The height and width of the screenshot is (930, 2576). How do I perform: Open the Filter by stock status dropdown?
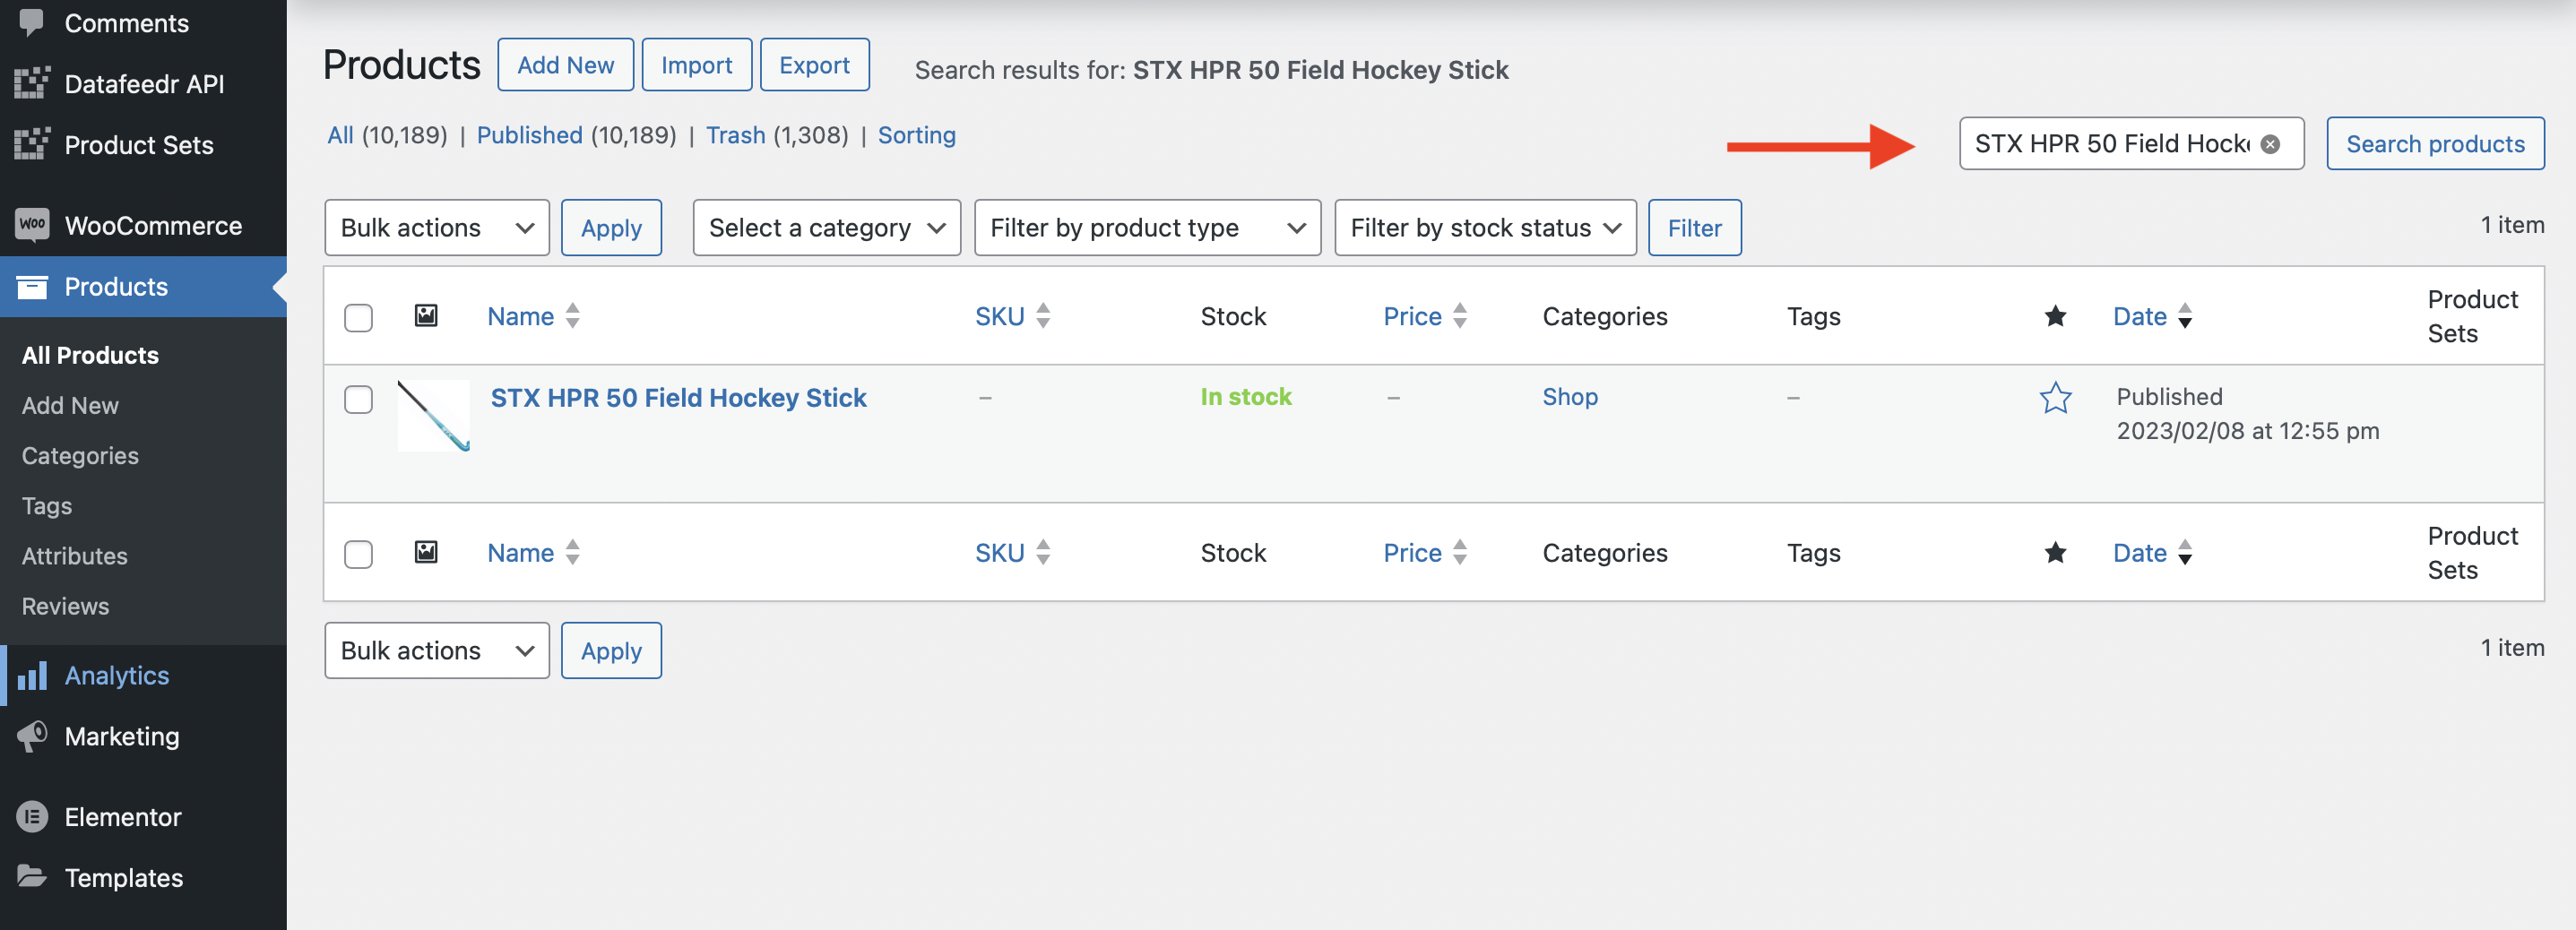point(1485,228)
